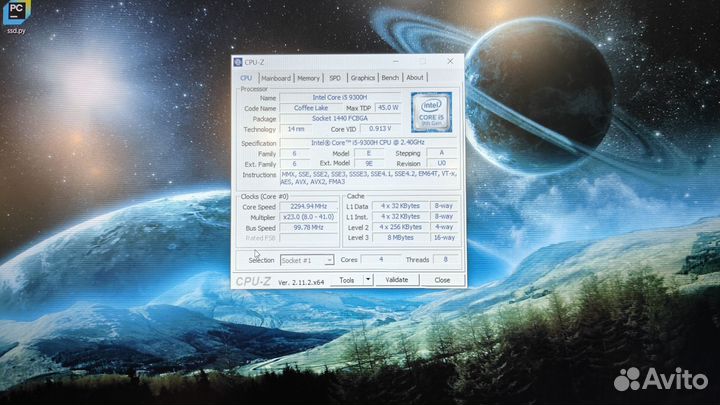
Task: Click the Stepping value 'A'
Action: [x=442, y=152]
